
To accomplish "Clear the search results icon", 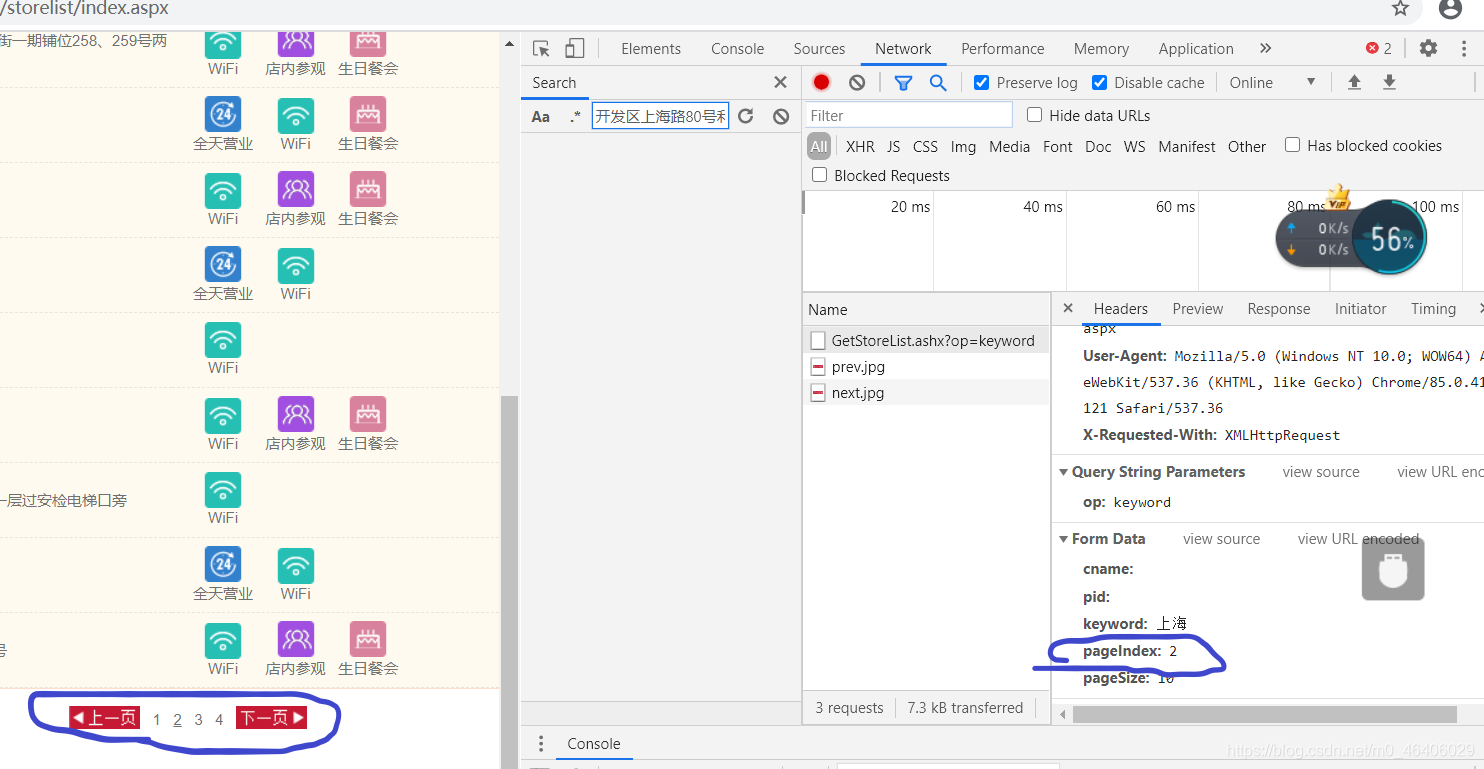I will coord(781,116).
